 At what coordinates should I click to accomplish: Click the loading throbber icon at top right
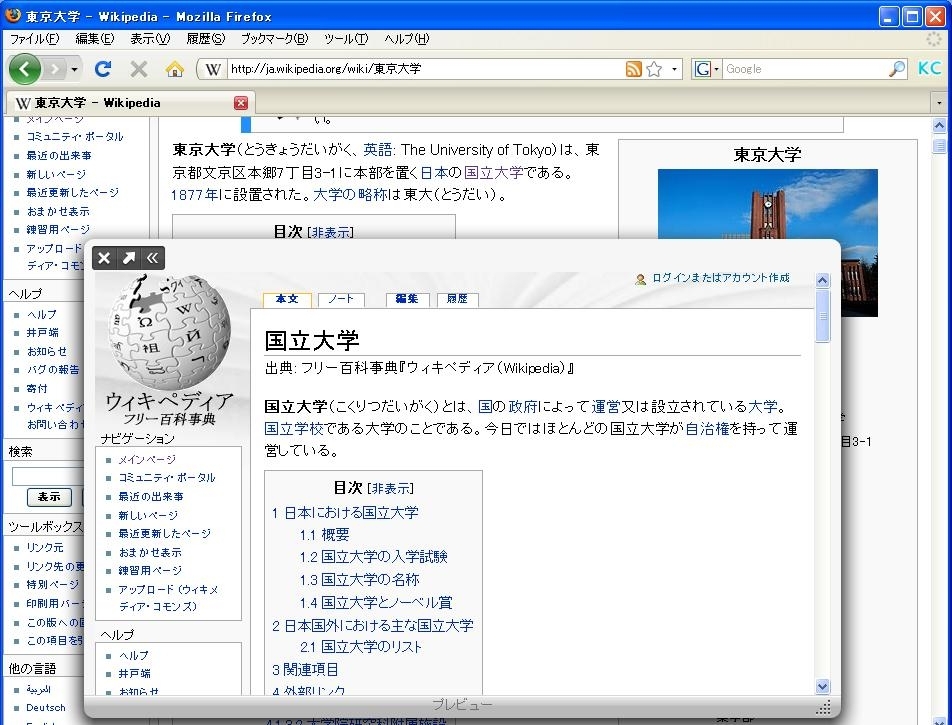coord(933,39)
